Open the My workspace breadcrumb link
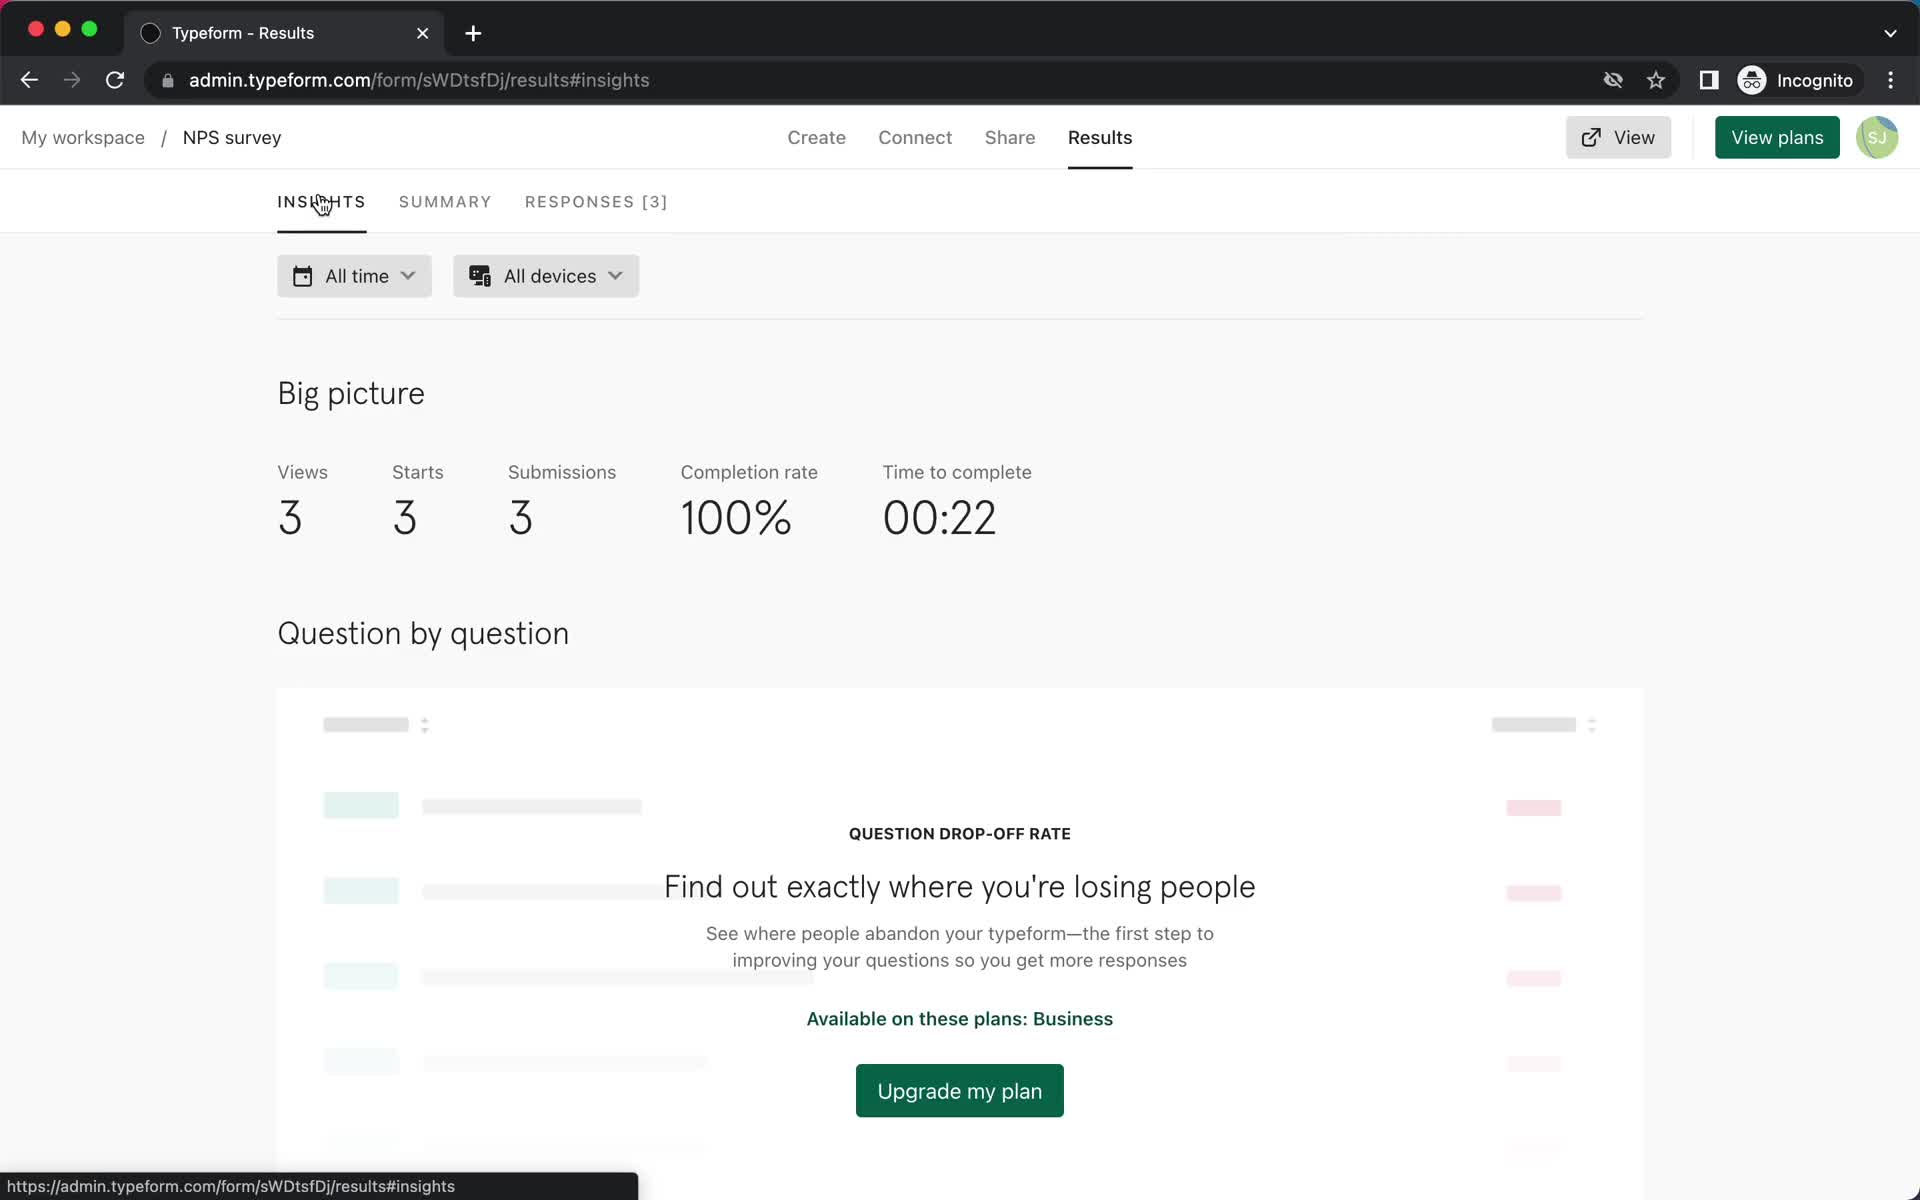 tap(83, 137)
